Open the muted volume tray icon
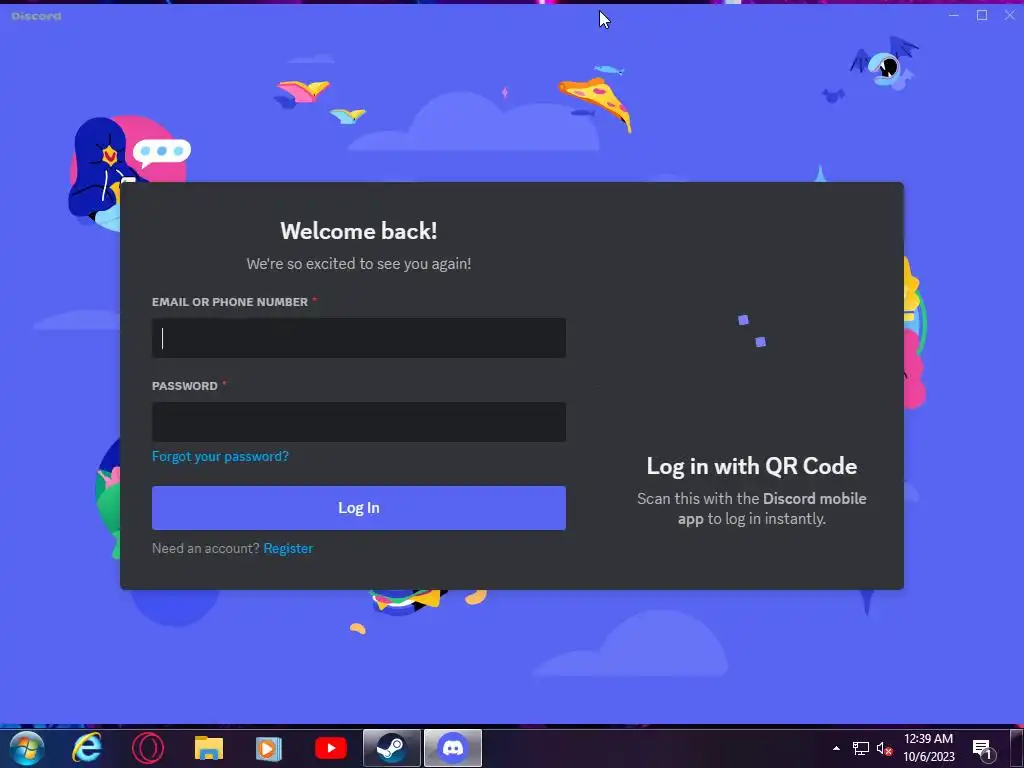 884,748
